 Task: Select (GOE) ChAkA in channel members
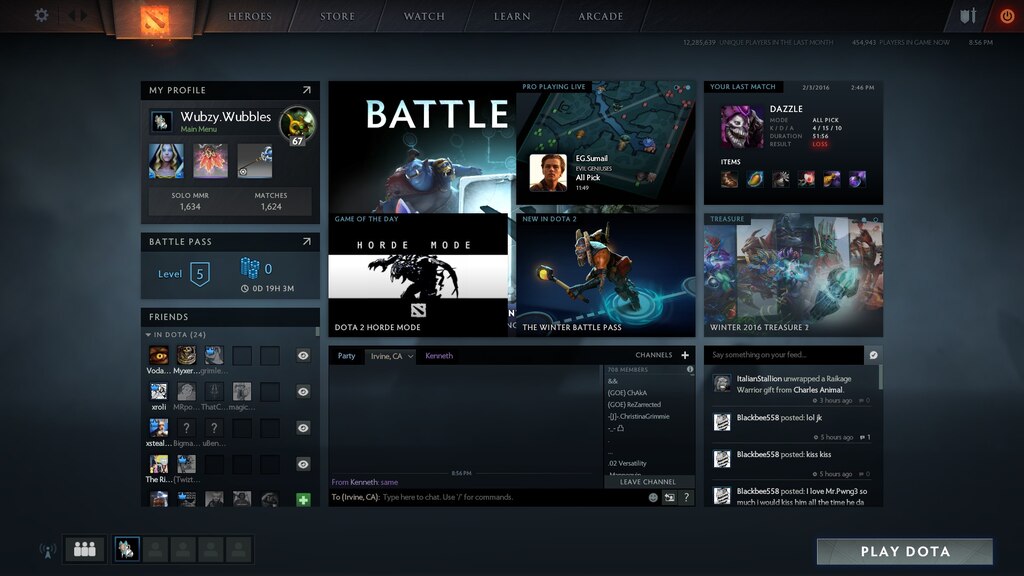click(627, 393)
